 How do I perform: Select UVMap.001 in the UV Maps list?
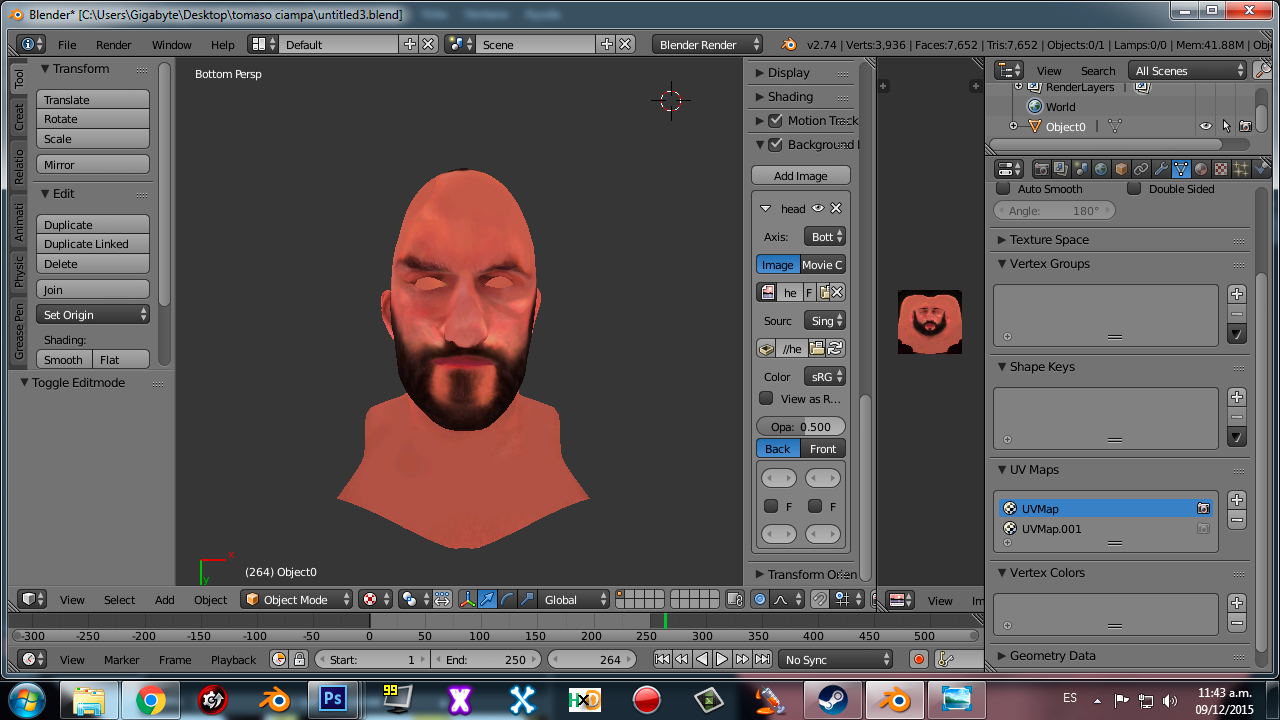coord(1106,528)
